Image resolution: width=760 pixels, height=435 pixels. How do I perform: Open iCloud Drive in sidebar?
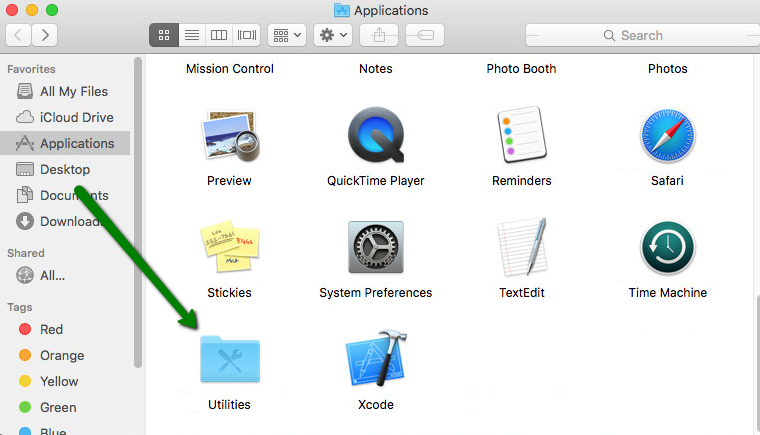point(65,117)
